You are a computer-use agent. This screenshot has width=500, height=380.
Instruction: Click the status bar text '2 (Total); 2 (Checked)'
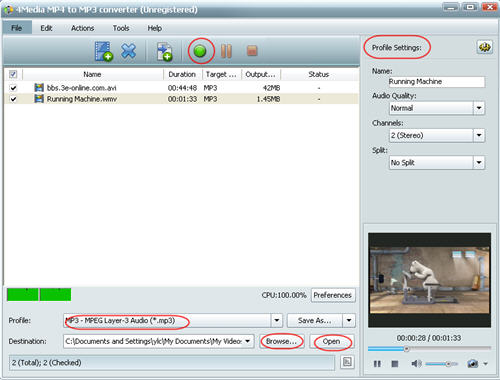[47, 362]
